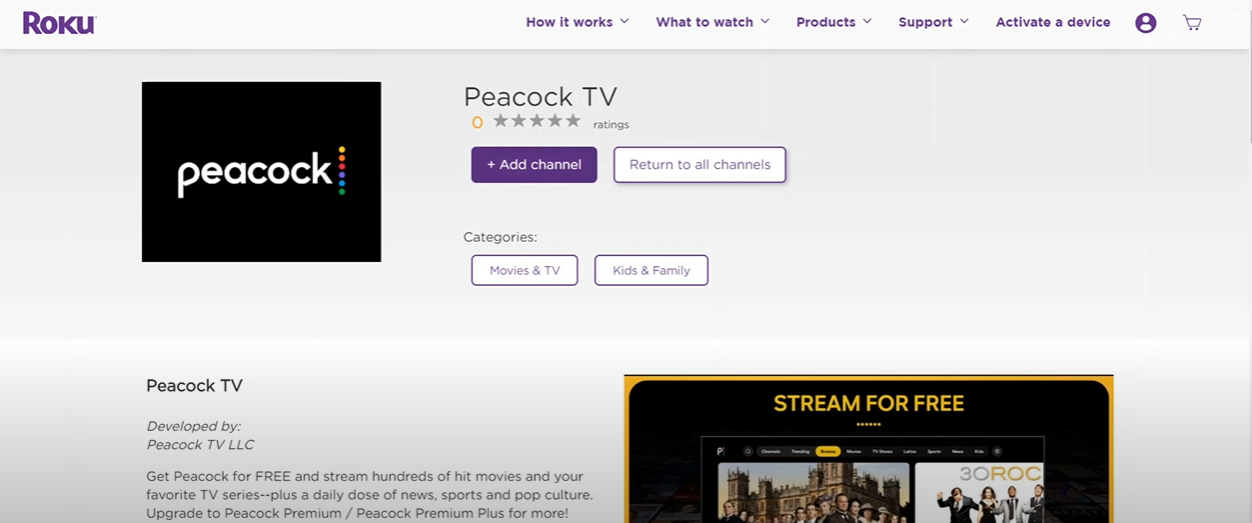
Task: Click the third rating star
Action: point(537,121)
